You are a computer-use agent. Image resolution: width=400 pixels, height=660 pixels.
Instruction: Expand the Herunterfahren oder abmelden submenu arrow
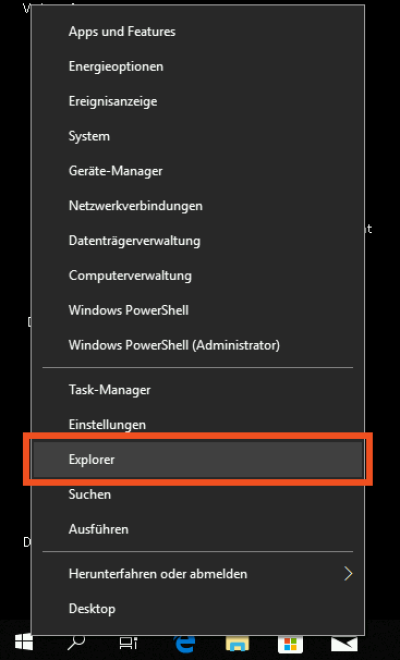348,573
